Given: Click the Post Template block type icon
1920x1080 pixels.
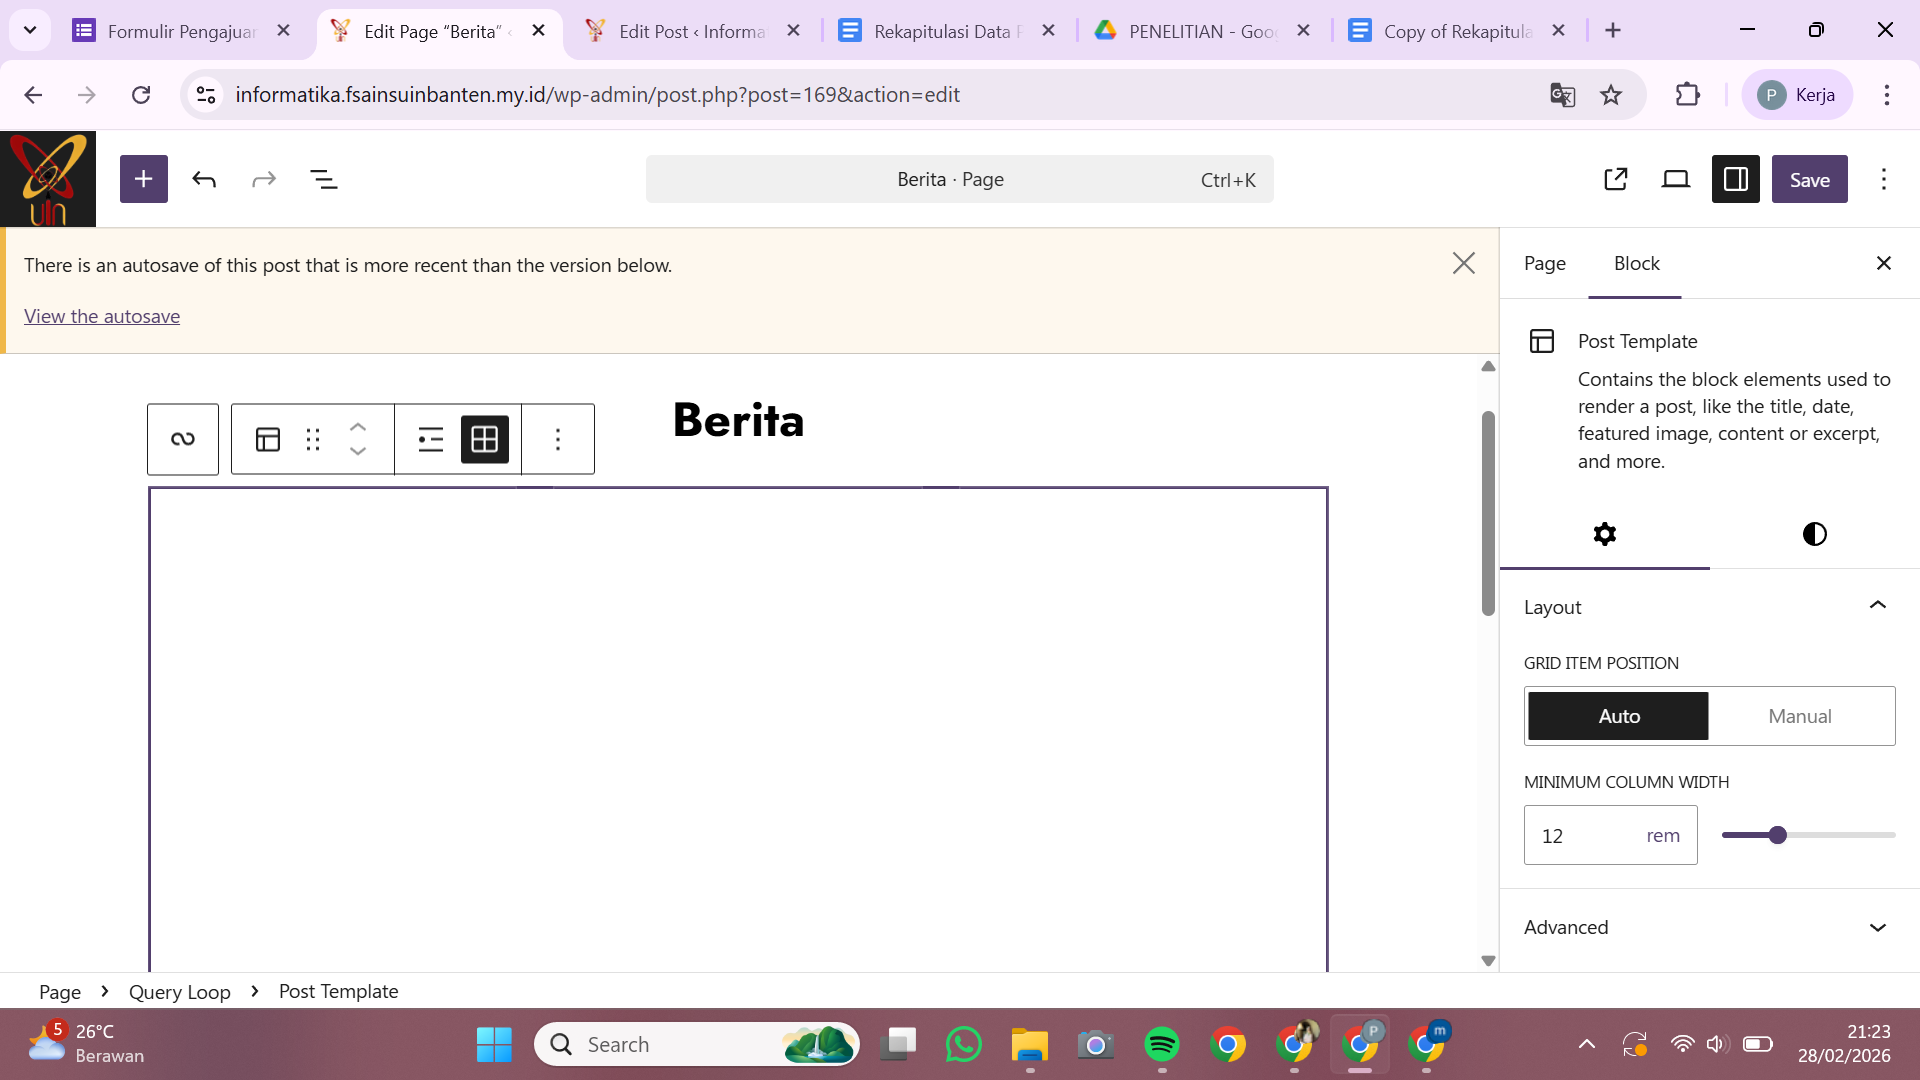Looking at the screenshot, I should click(x=268, y=439).
